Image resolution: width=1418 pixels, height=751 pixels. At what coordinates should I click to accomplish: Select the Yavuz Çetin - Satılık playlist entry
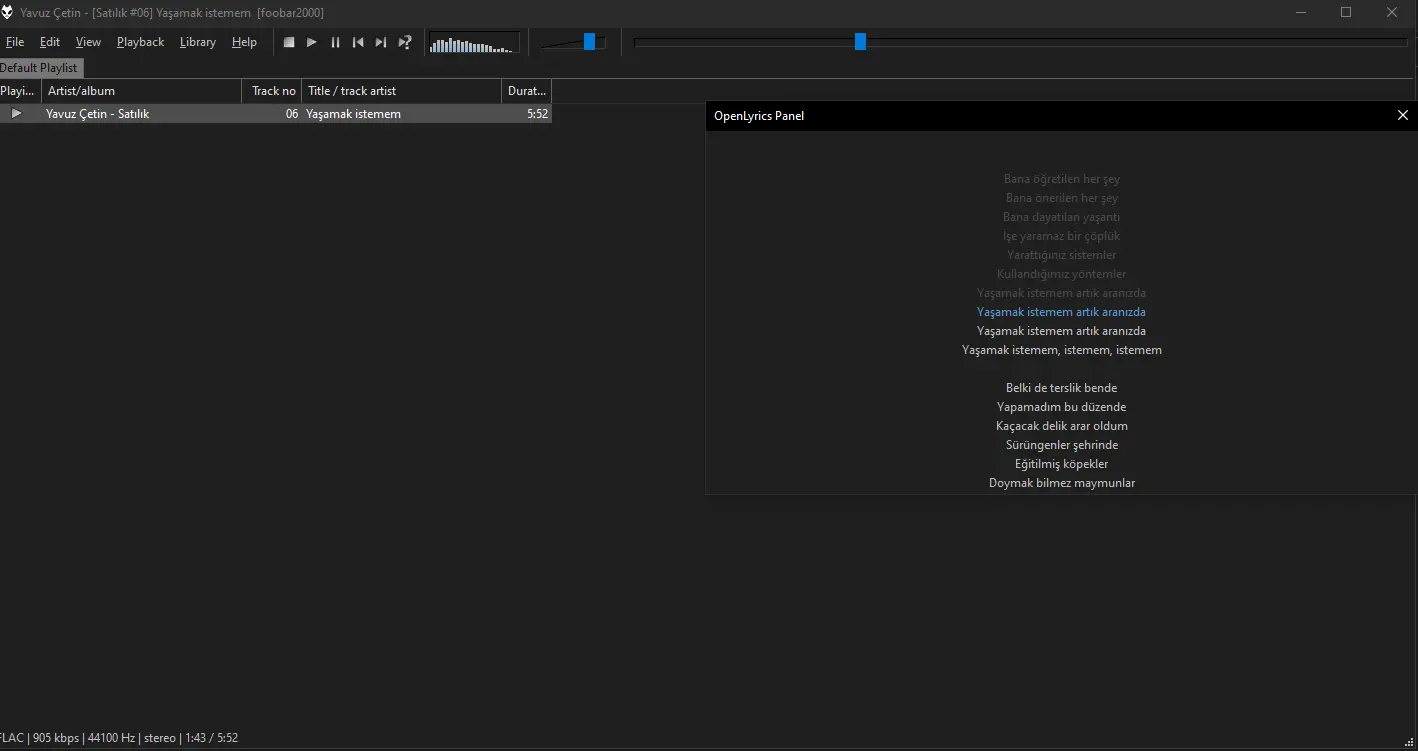pos(97,114)
